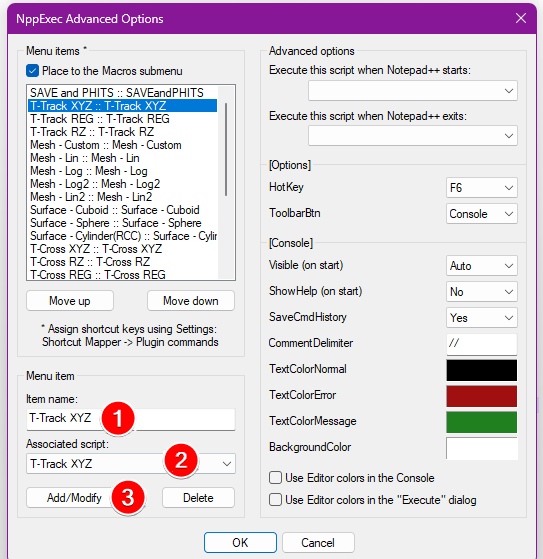Select Surface - Cuboid list item
Viewport: 543px width, 559px height.
point(122,210)
